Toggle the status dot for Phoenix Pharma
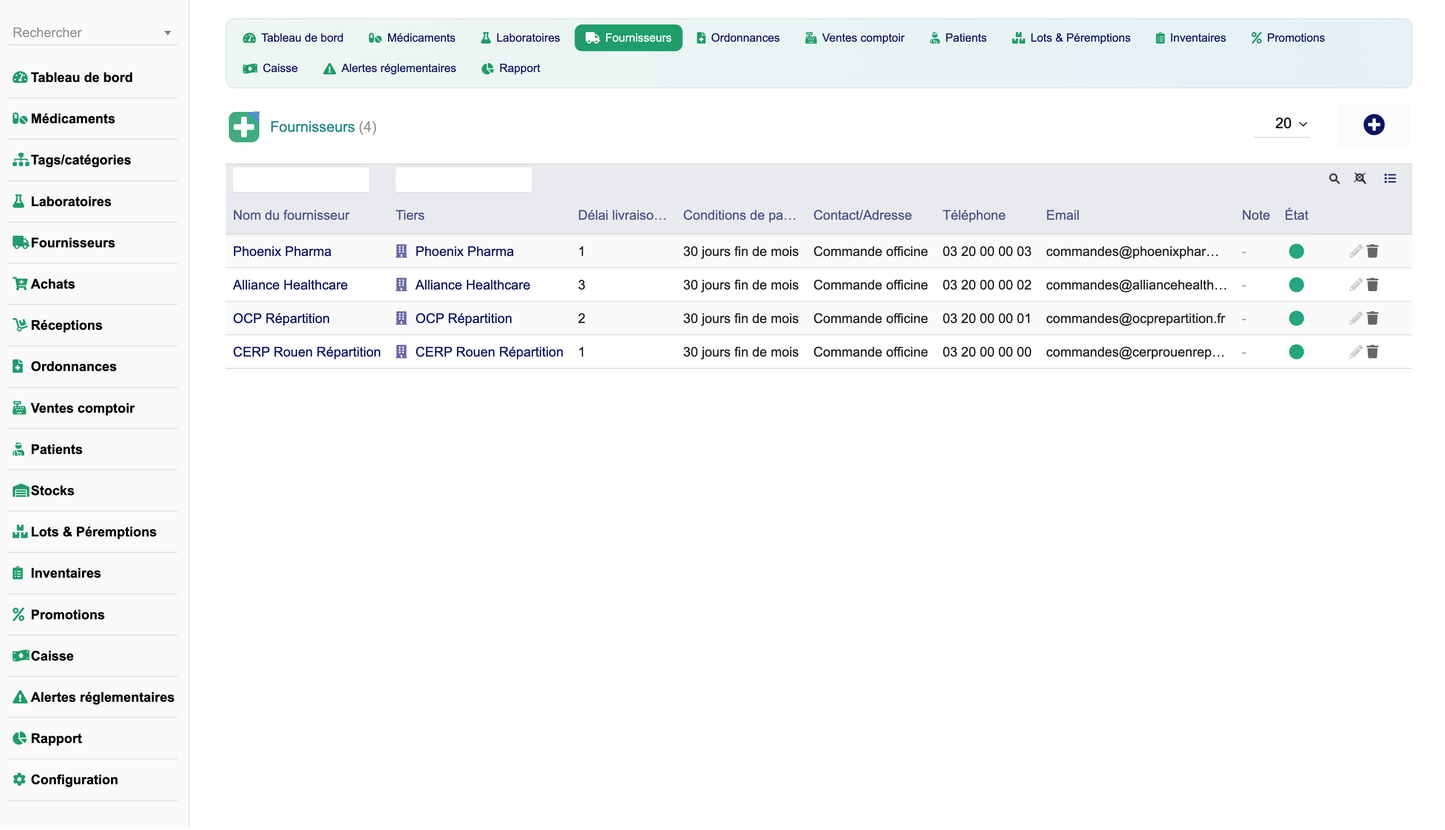This screenshot has width=1445, height=830. (x=1297, y=252)
